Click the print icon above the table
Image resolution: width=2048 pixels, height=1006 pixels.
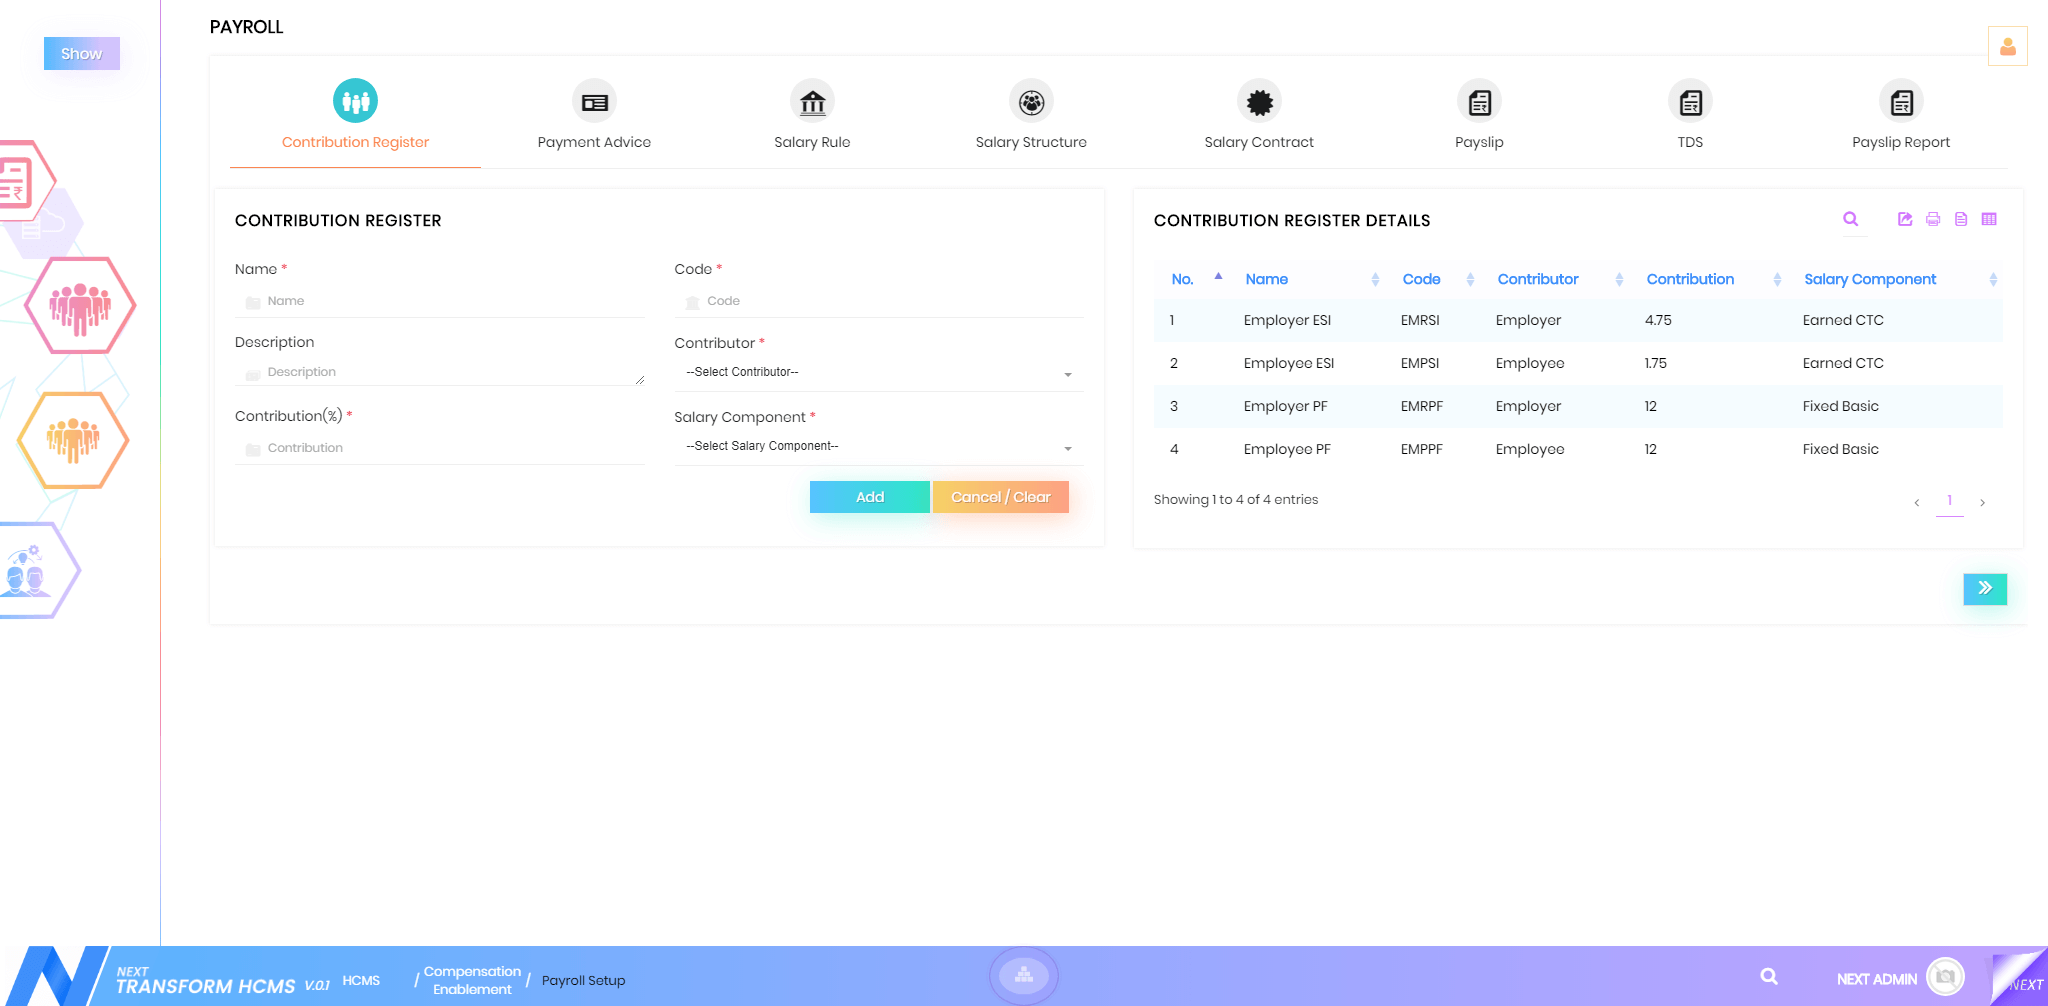(x=1933, y=219)
